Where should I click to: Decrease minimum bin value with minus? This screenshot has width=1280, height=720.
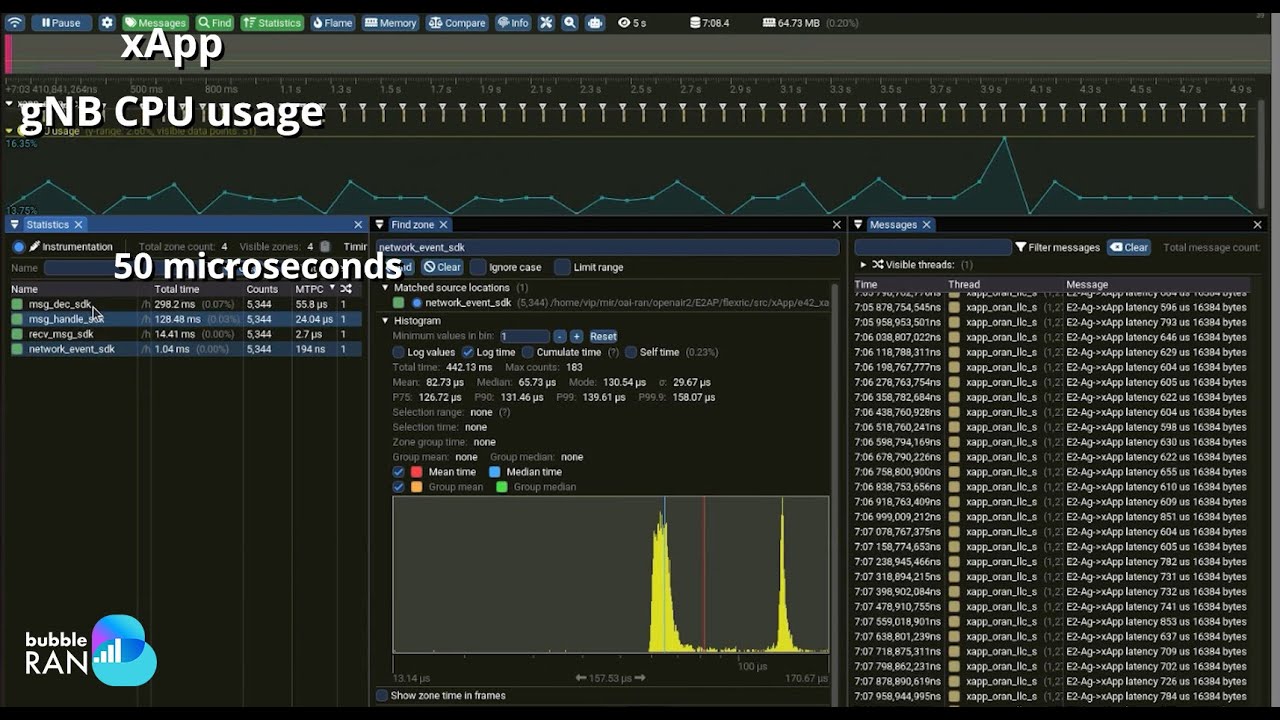click(560, 336)
